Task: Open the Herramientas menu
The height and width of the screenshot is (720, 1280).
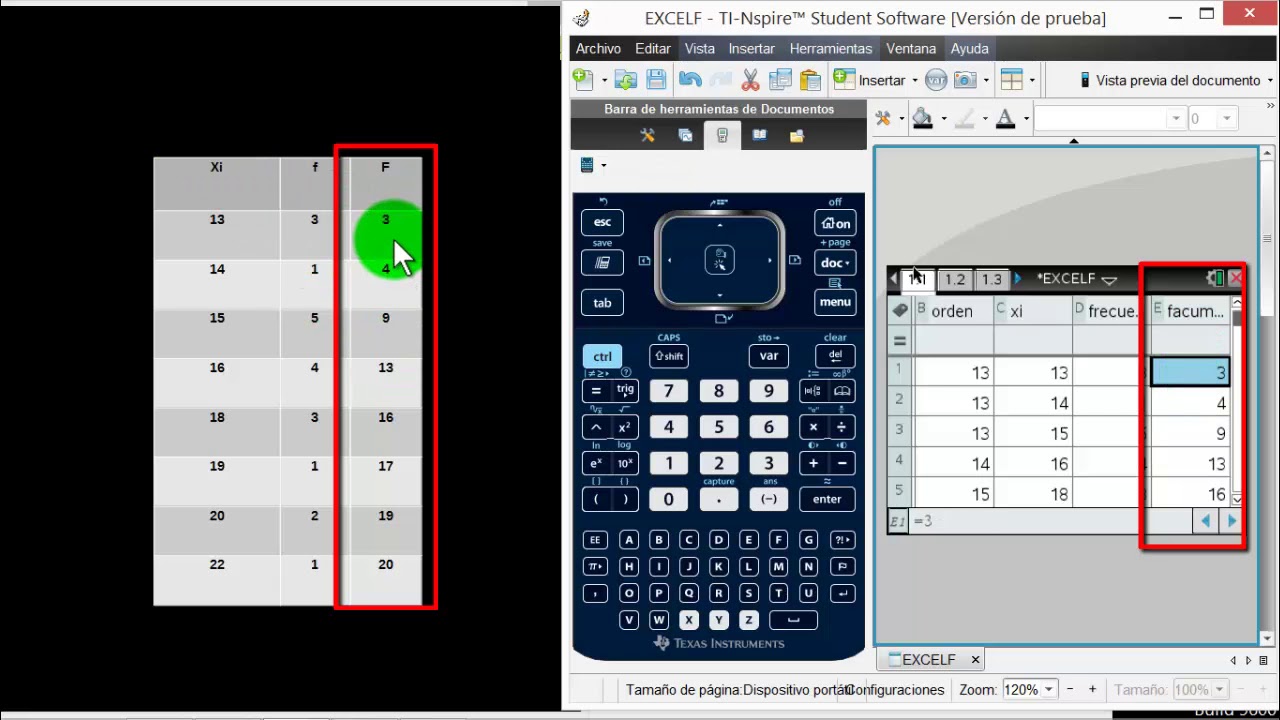Action: 830,48
